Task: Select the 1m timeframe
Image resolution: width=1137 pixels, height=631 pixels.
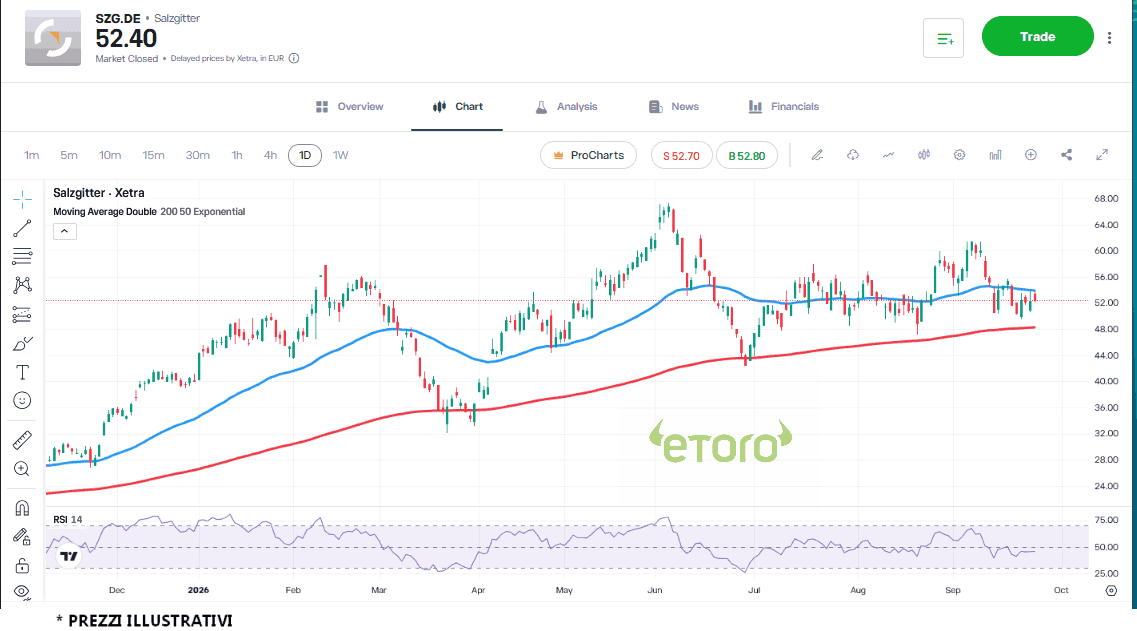Action: (x=31, y=155)
